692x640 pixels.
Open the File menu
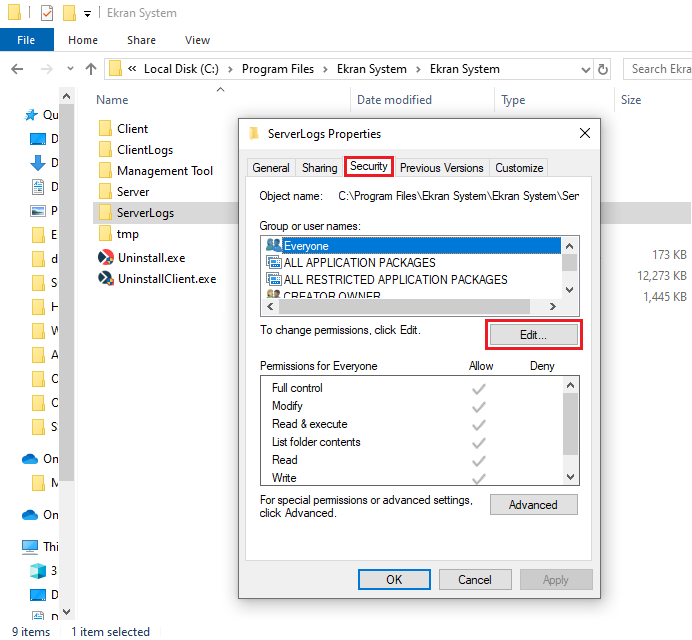coord(26,40)
